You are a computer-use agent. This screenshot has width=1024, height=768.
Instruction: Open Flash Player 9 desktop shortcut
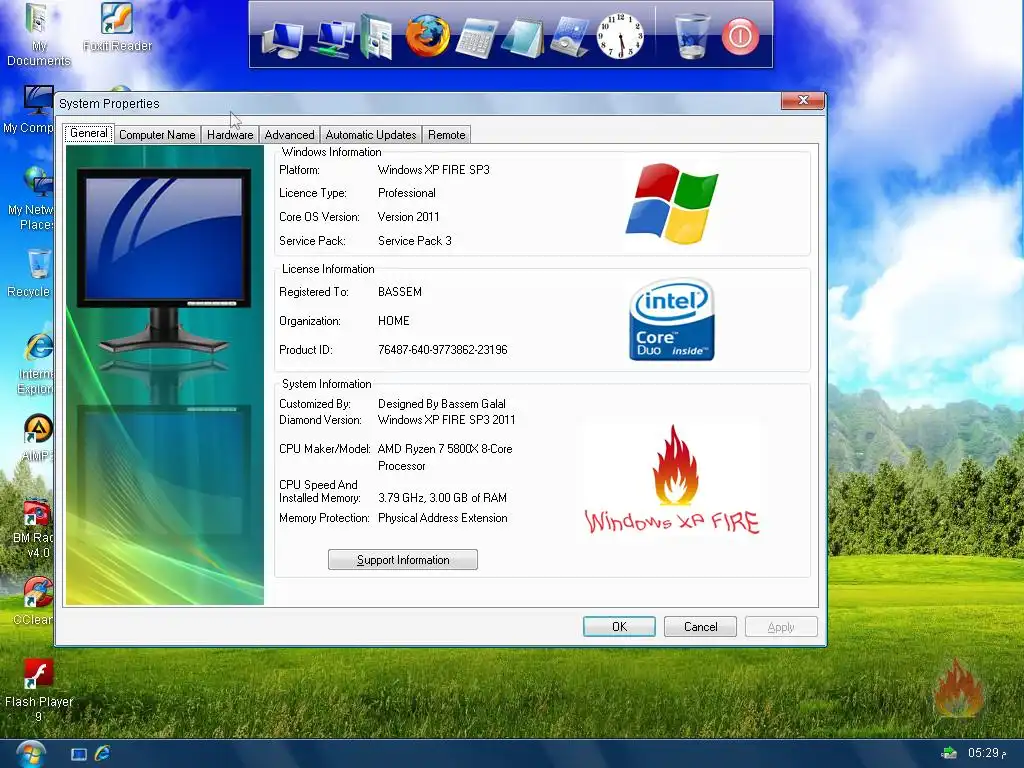[39, 690]
